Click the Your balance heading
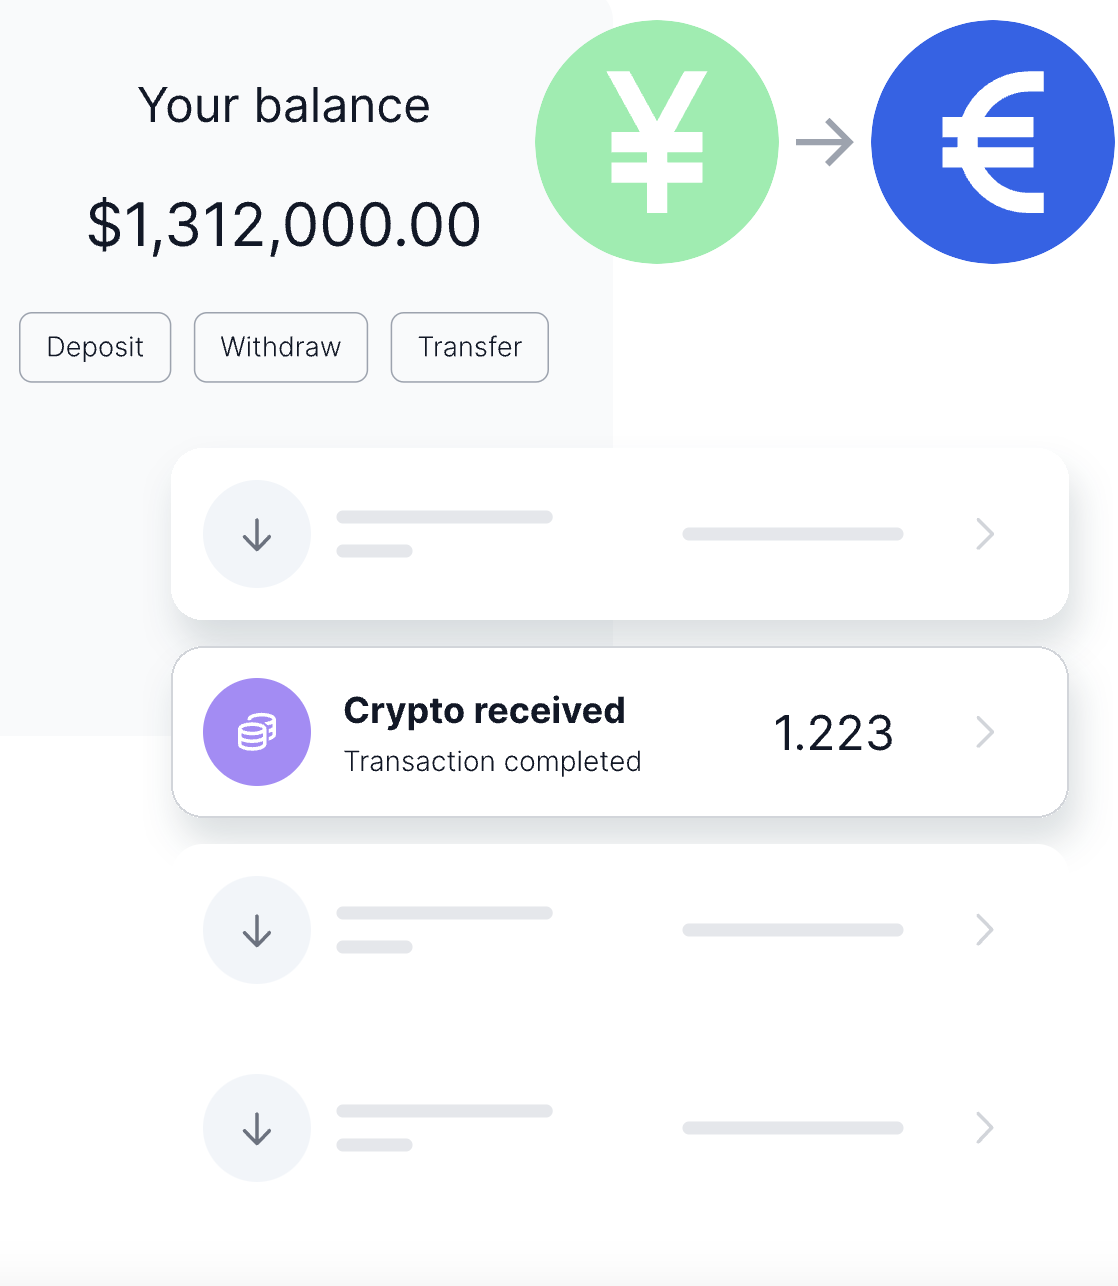 [x=284, y=106]
